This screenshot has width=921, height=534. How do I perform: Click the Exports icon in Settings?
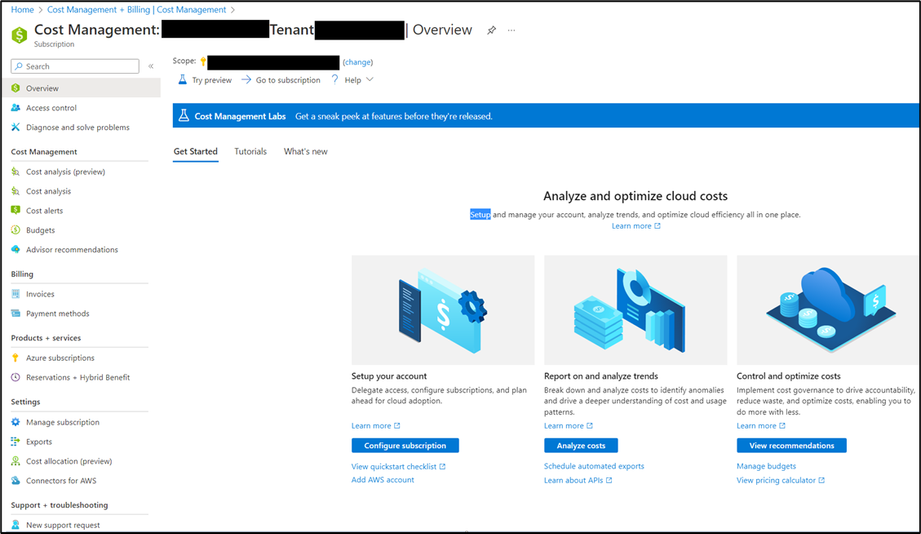pos(16,441)
